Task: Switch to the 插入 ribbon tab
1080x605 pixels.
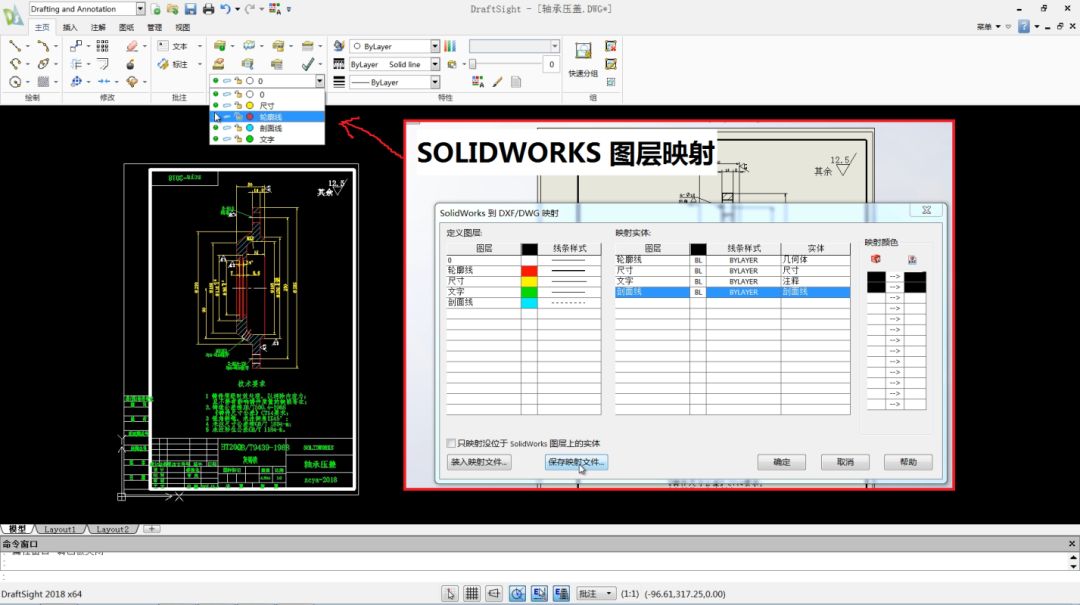Action: (70, 28)
